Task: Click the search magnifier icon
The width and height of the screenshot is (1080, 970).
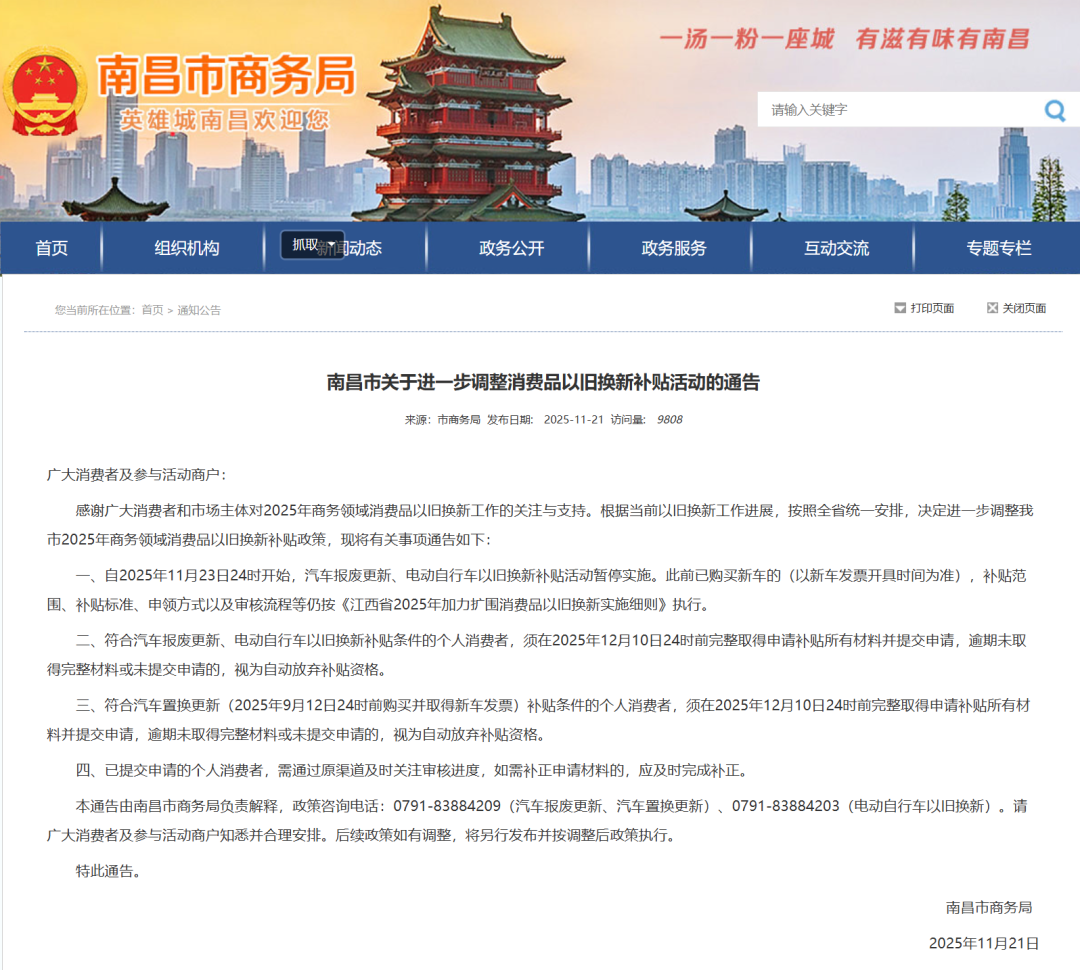Action: [x=1055, y=110]
